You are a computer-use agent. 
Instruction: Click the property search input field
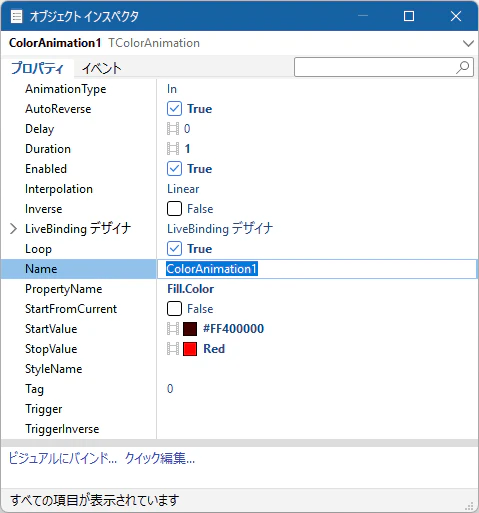point(375,67)
